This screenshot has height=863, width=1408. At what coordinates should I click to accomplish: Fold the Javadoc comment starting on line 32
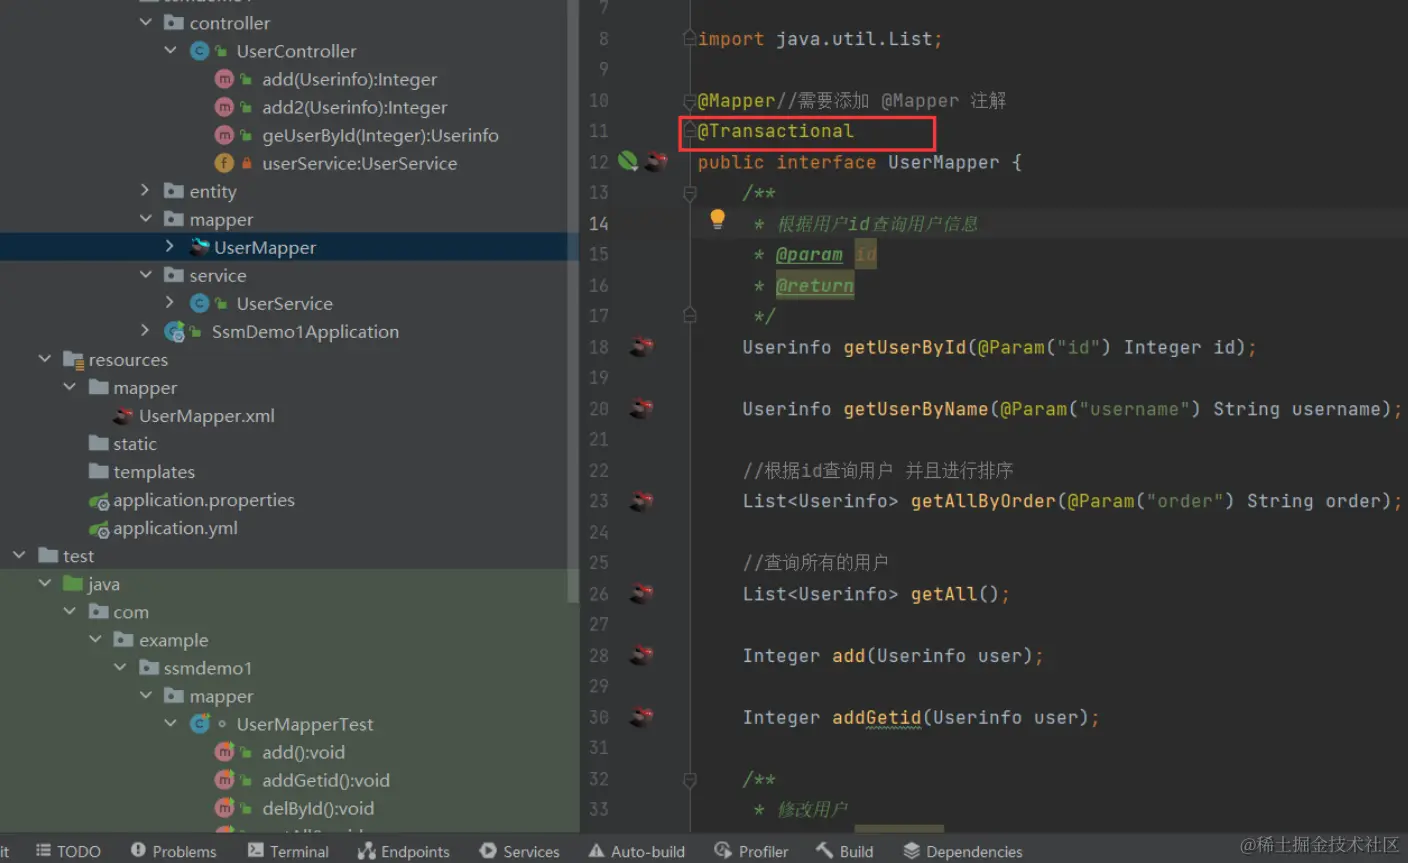[x=689, y=779]
